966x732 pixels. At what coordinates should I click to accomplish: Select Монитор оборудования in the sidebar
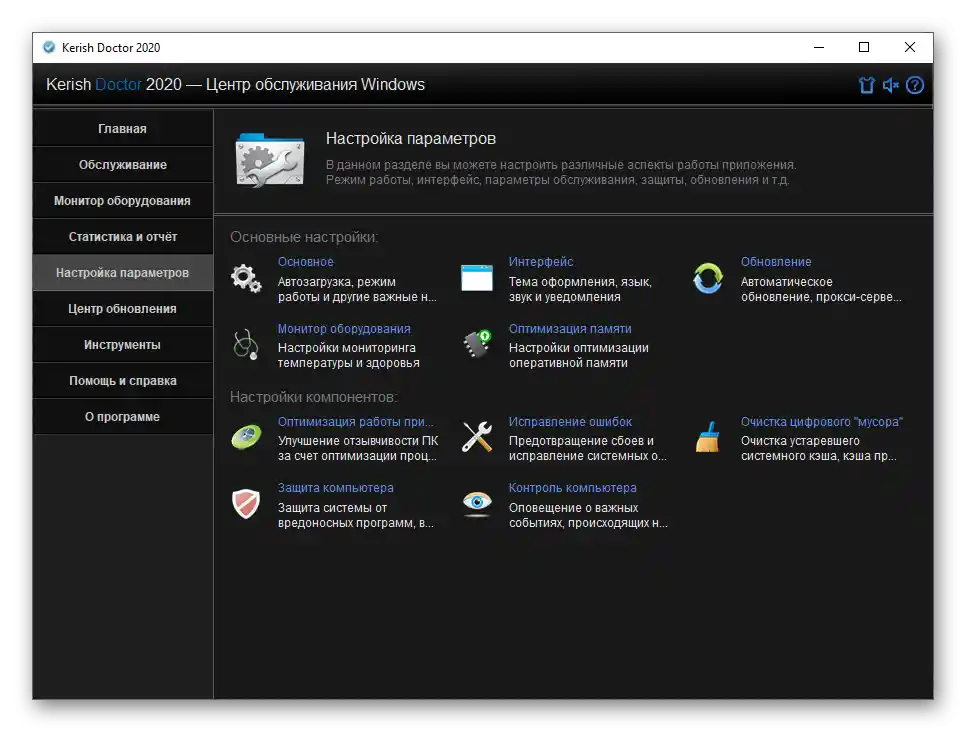(123, 200)
